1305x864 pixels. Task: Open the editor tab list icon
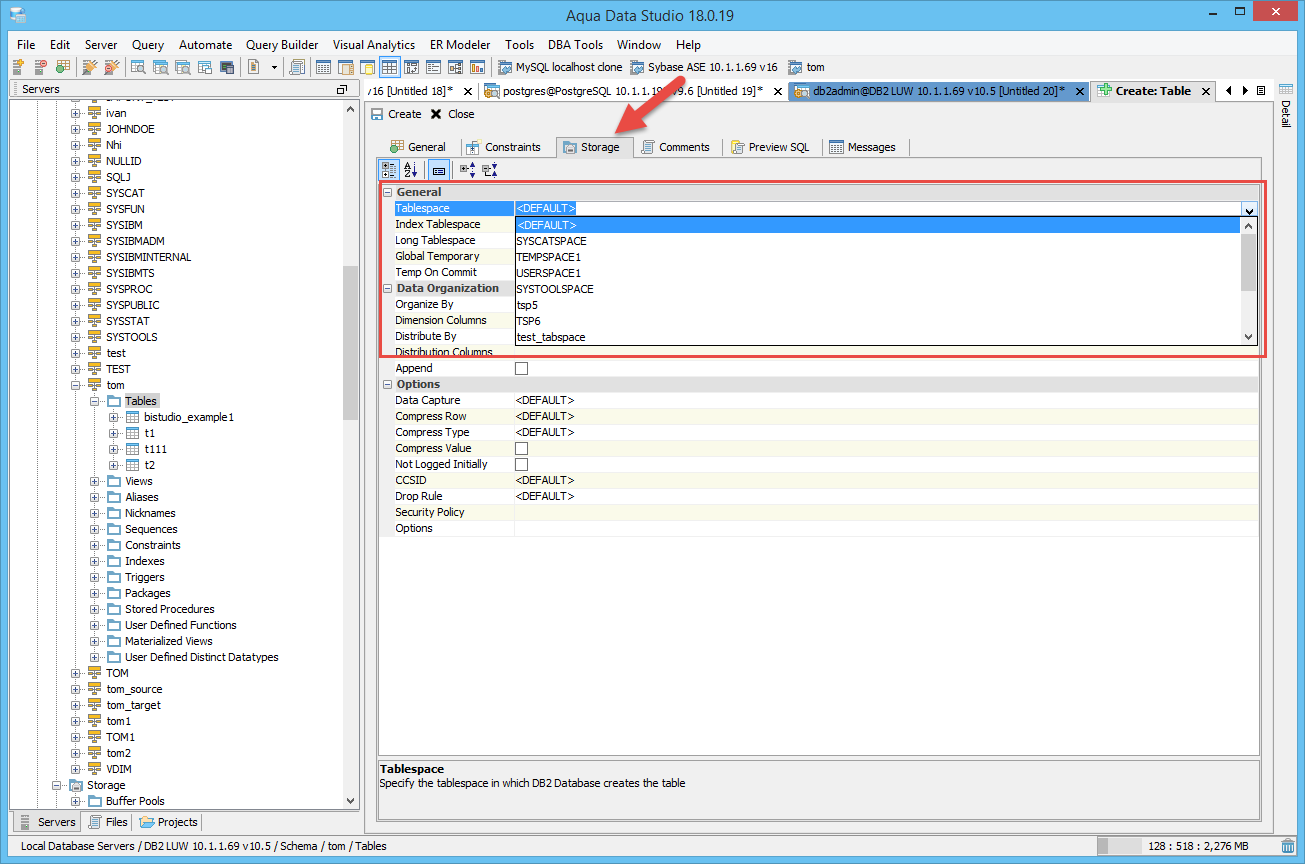coord(1261,90)
